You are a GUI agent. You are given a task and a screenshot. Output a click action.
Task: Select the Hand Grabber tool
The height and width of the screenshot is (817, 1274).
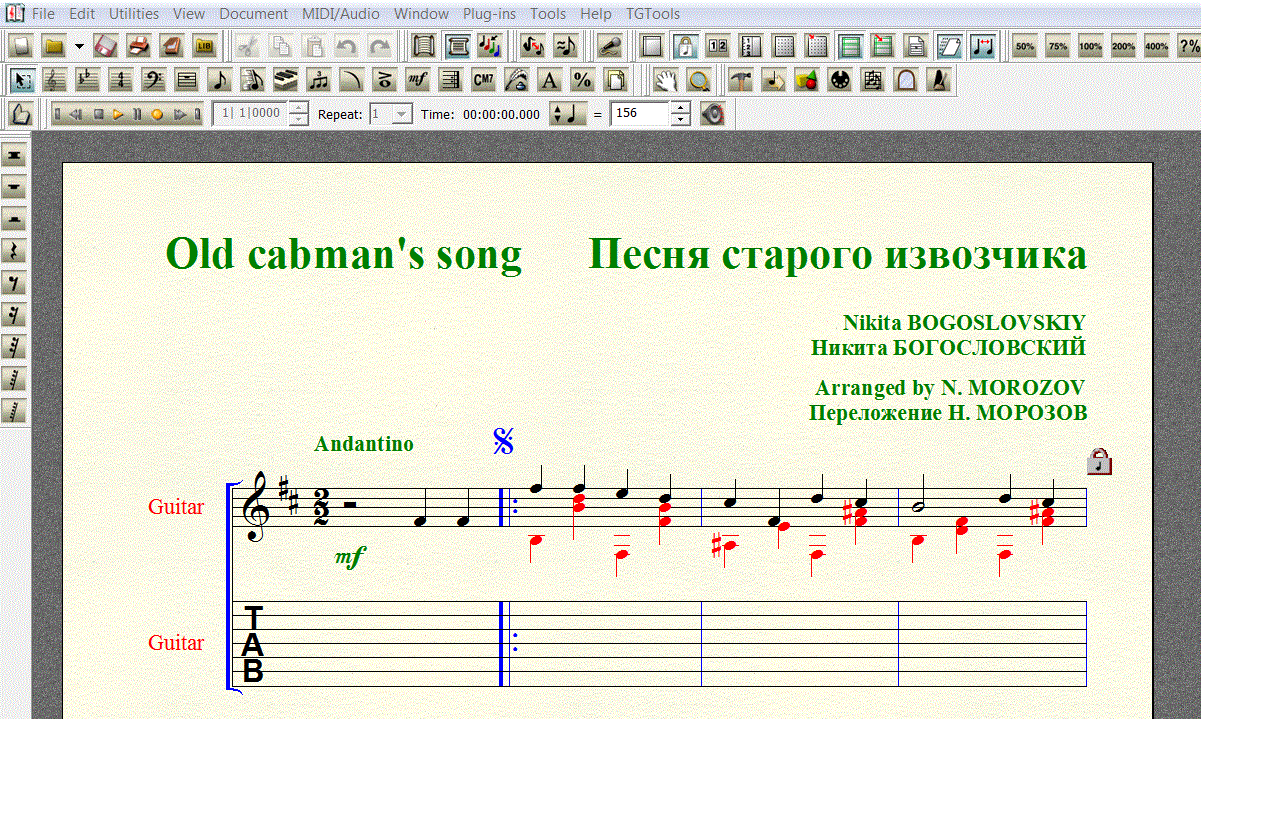(x=666, y=80)
